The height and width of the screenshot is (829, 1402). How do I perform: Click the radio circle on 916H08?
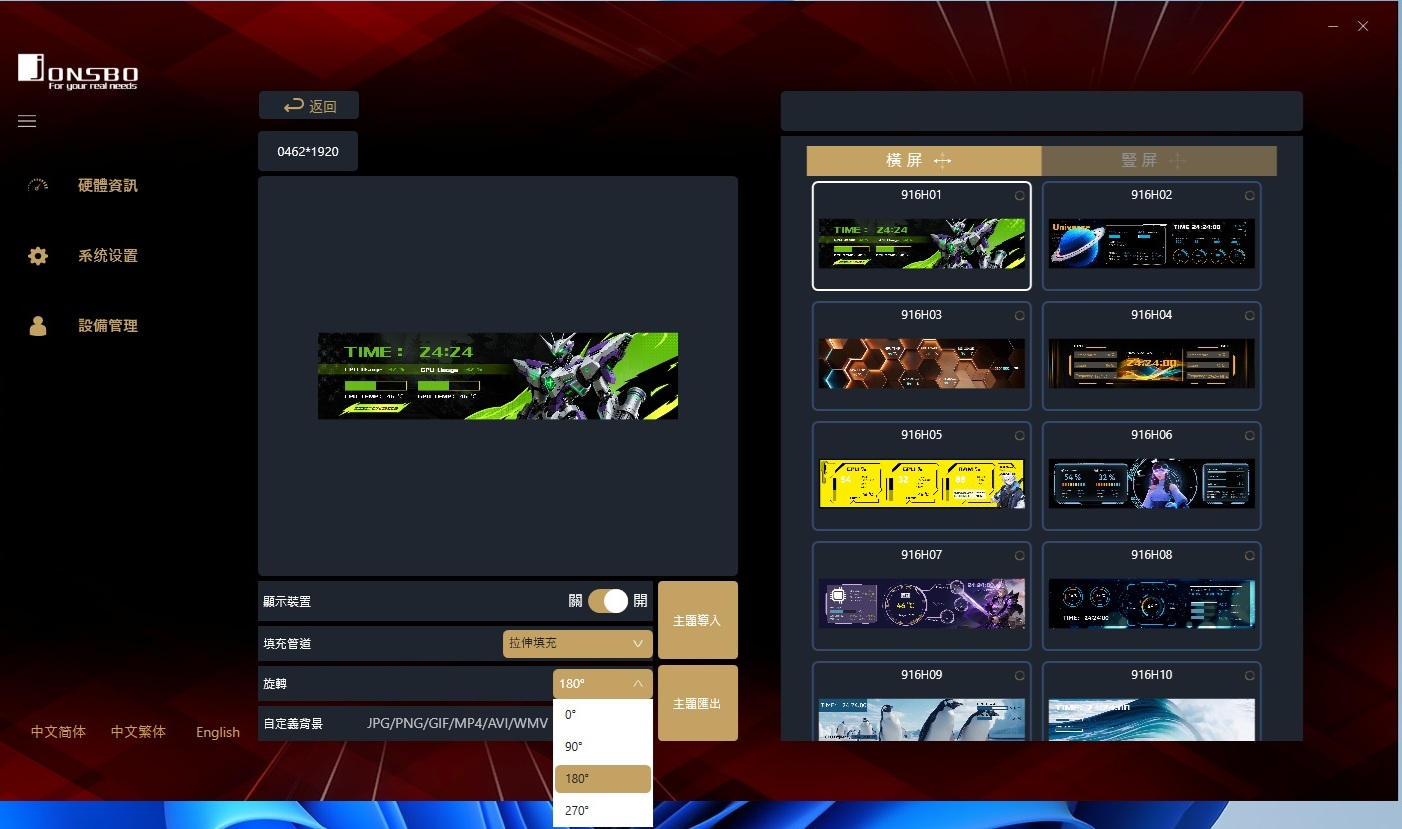point(1249,556)
